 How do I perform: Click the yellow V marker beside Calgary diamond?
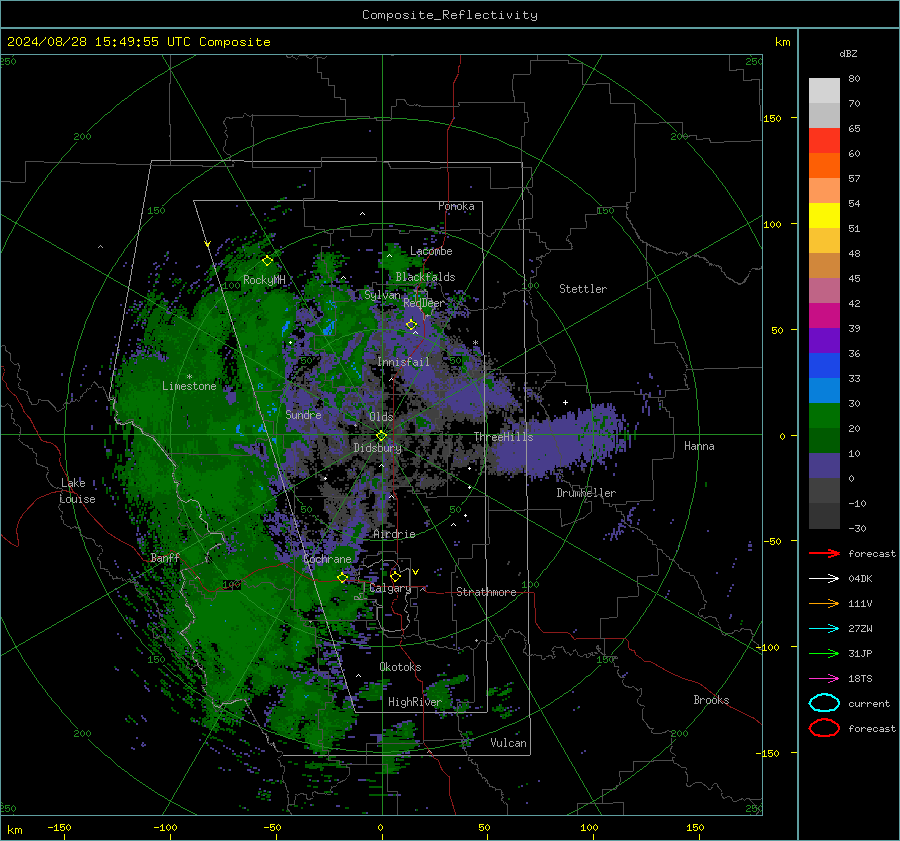pos(416,572)
